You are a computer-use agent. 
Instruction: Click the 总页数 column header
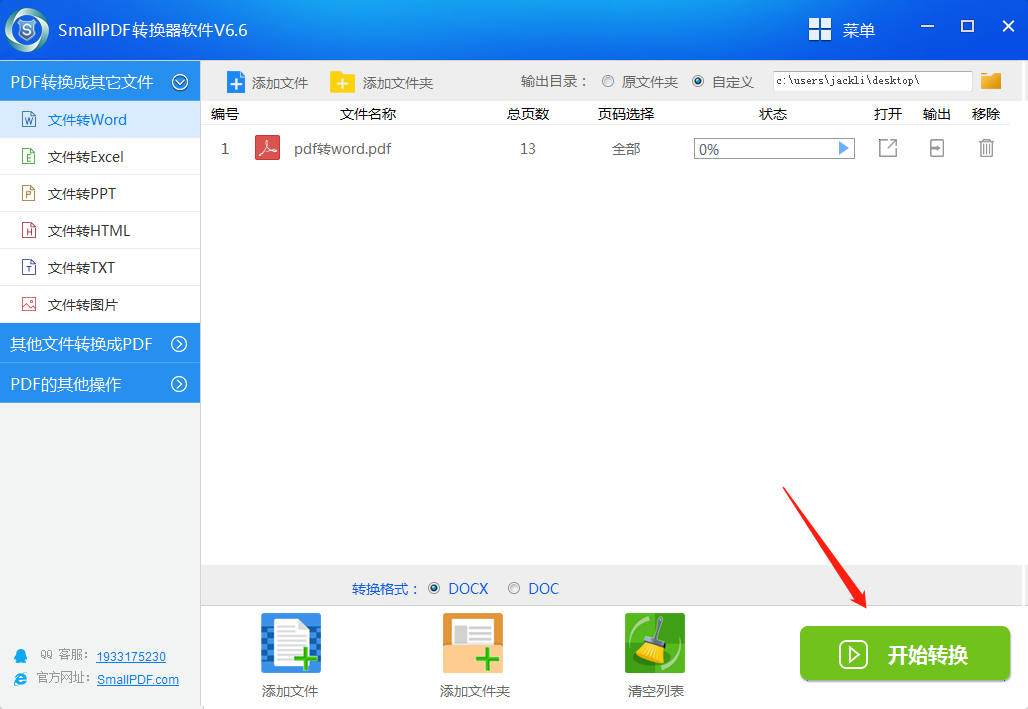[x=528, y=114]
